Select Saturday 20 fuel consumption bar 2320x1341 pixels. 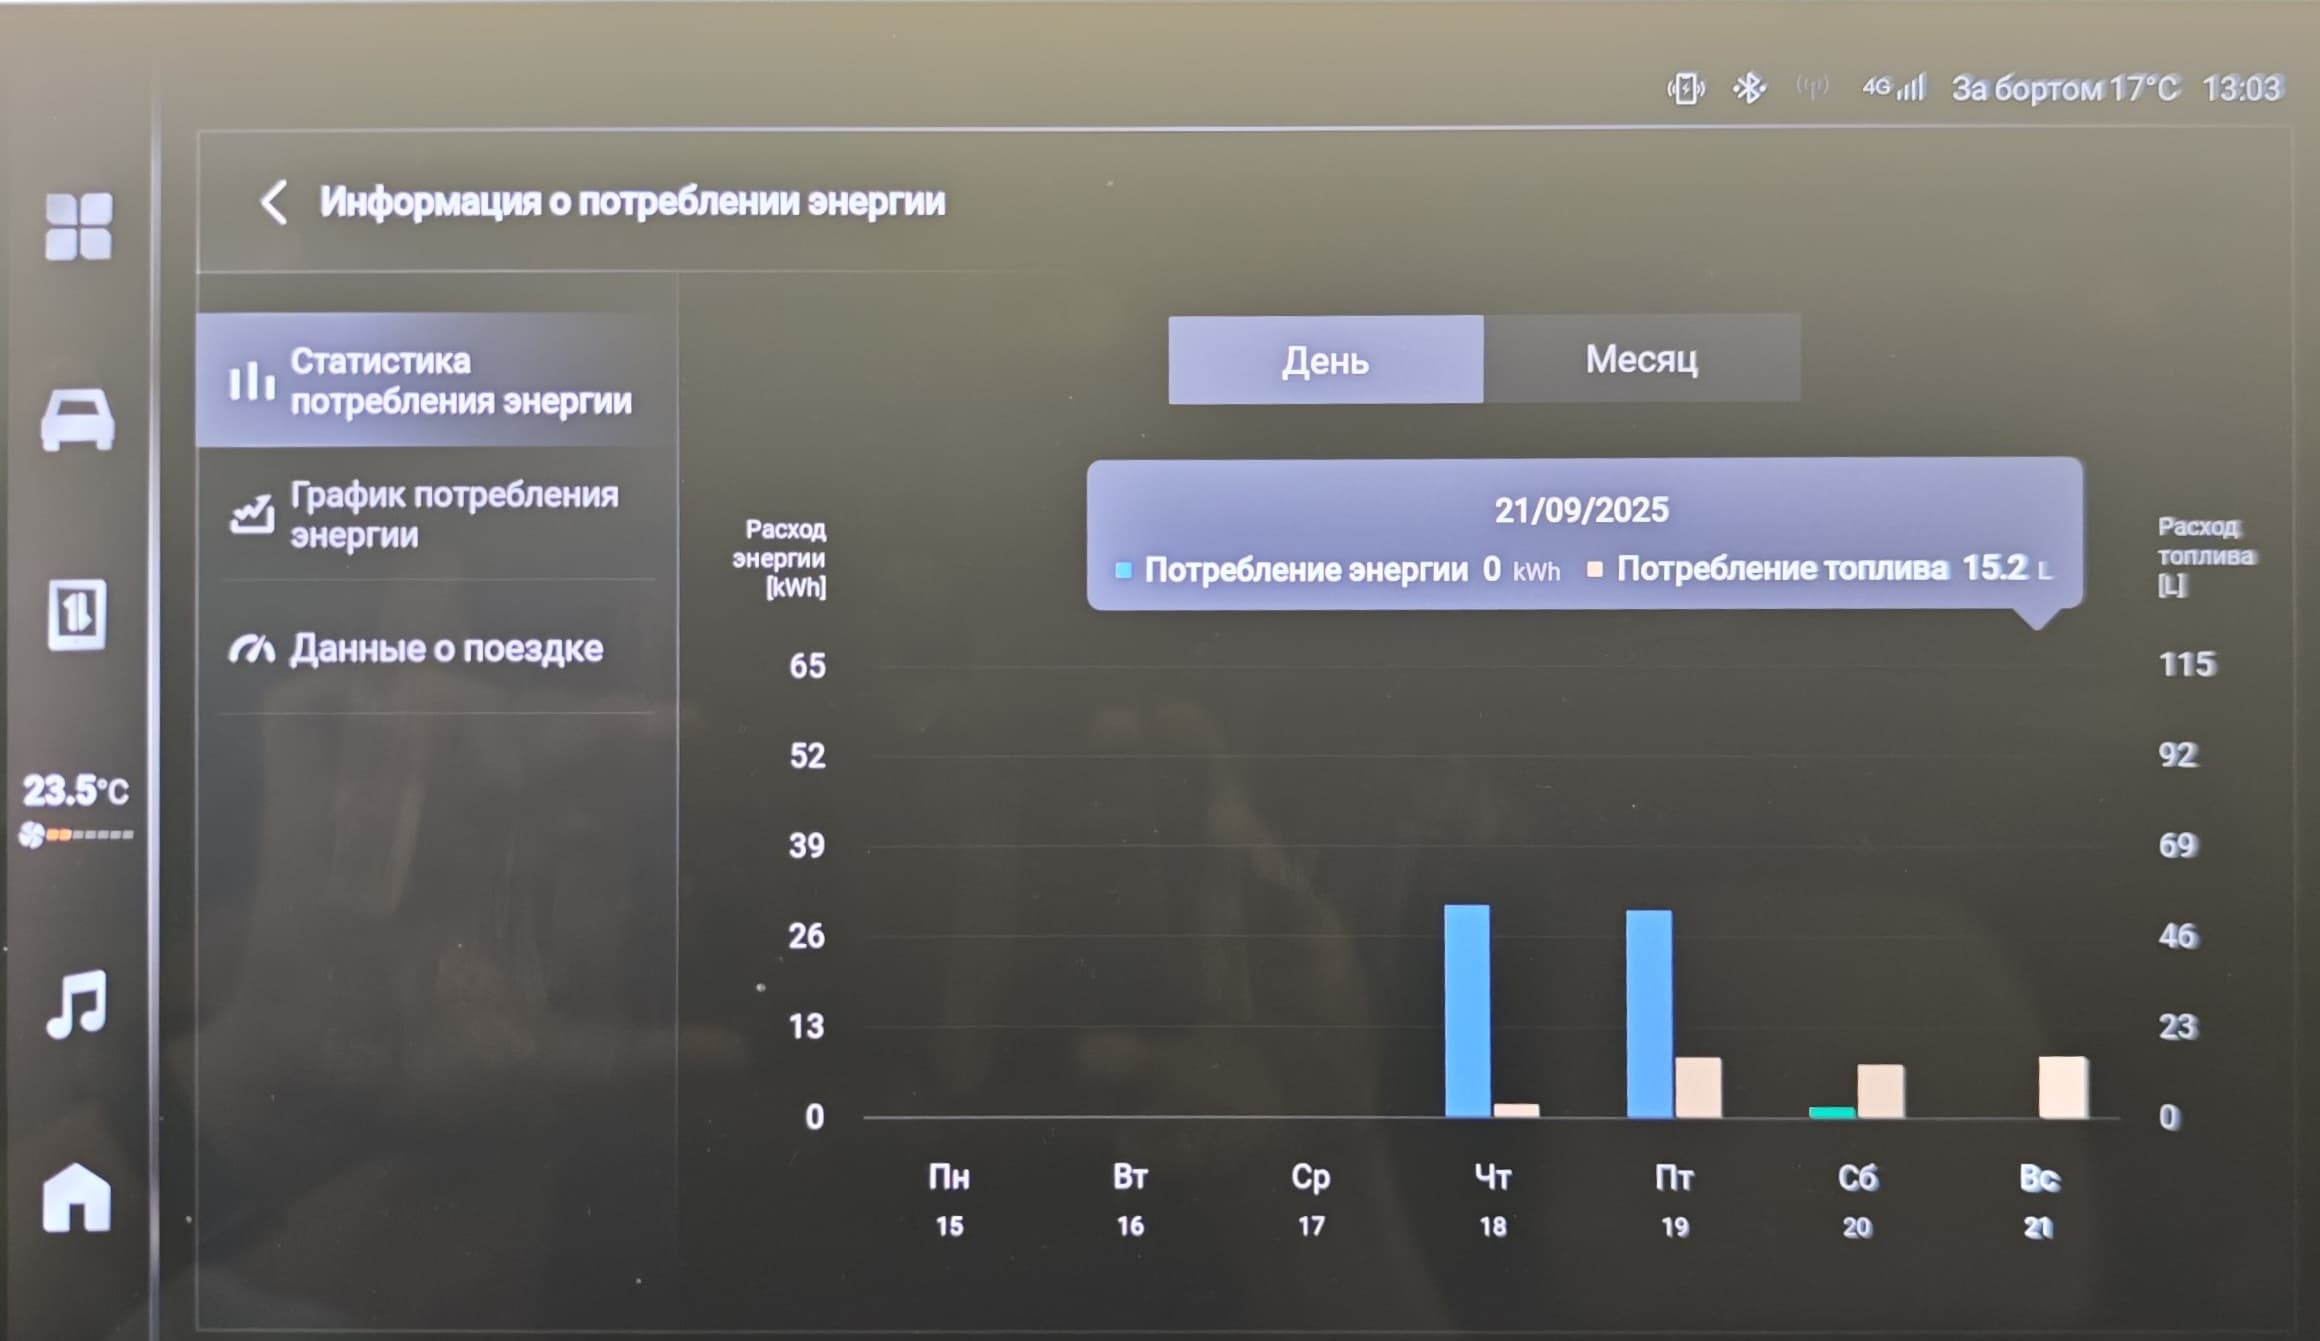click(x=1880, y=1091)
